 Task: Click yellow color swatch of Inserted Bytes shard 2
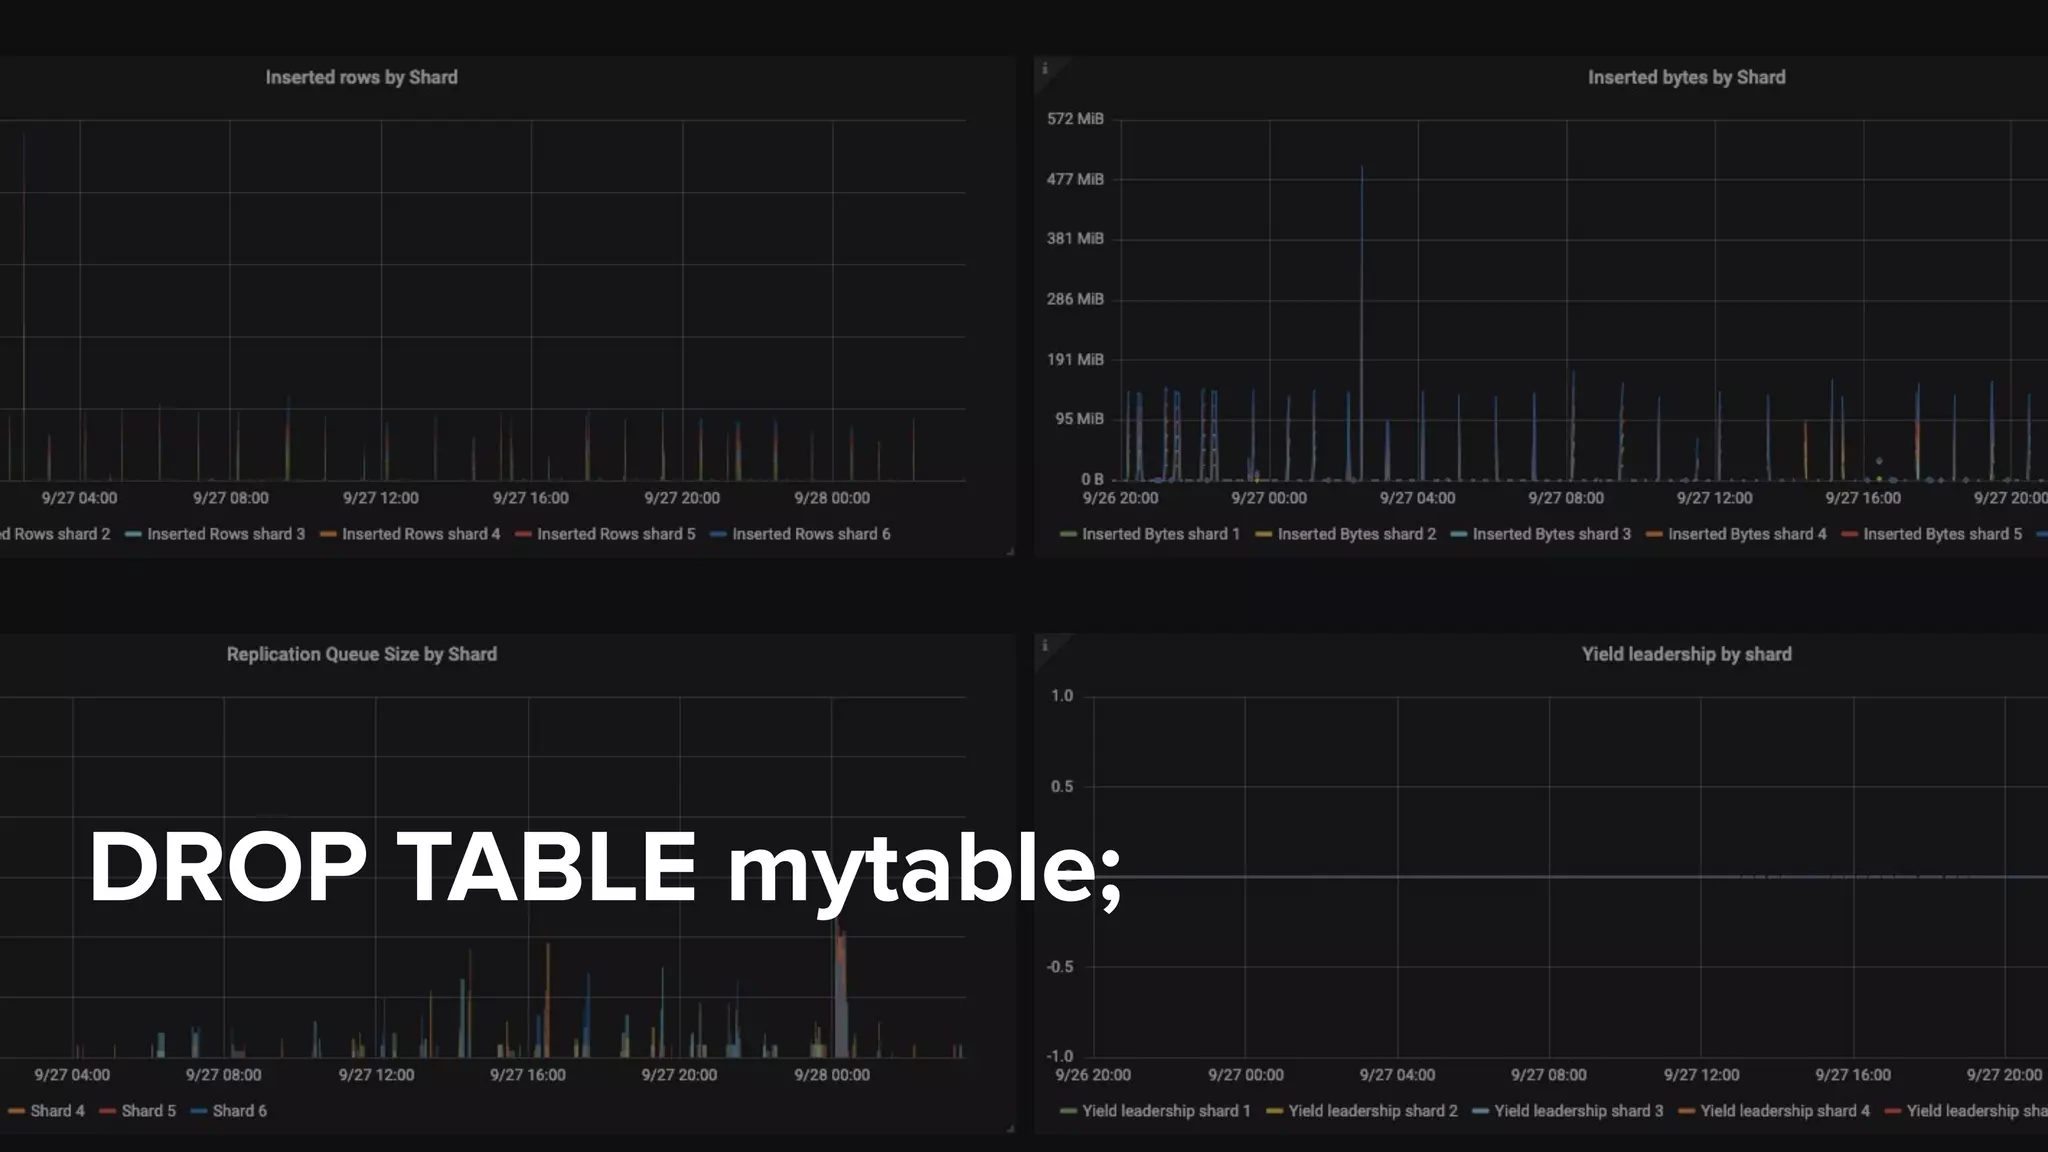pyautogui.click(x=1264, y=535)
